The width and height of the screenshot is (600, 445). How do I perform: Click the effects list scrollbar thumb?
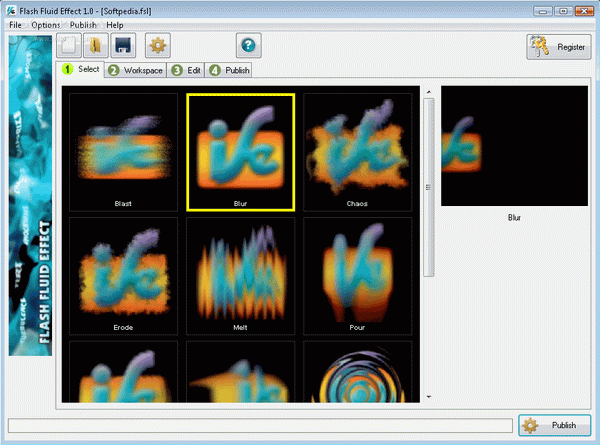click(x=429, y=187)
